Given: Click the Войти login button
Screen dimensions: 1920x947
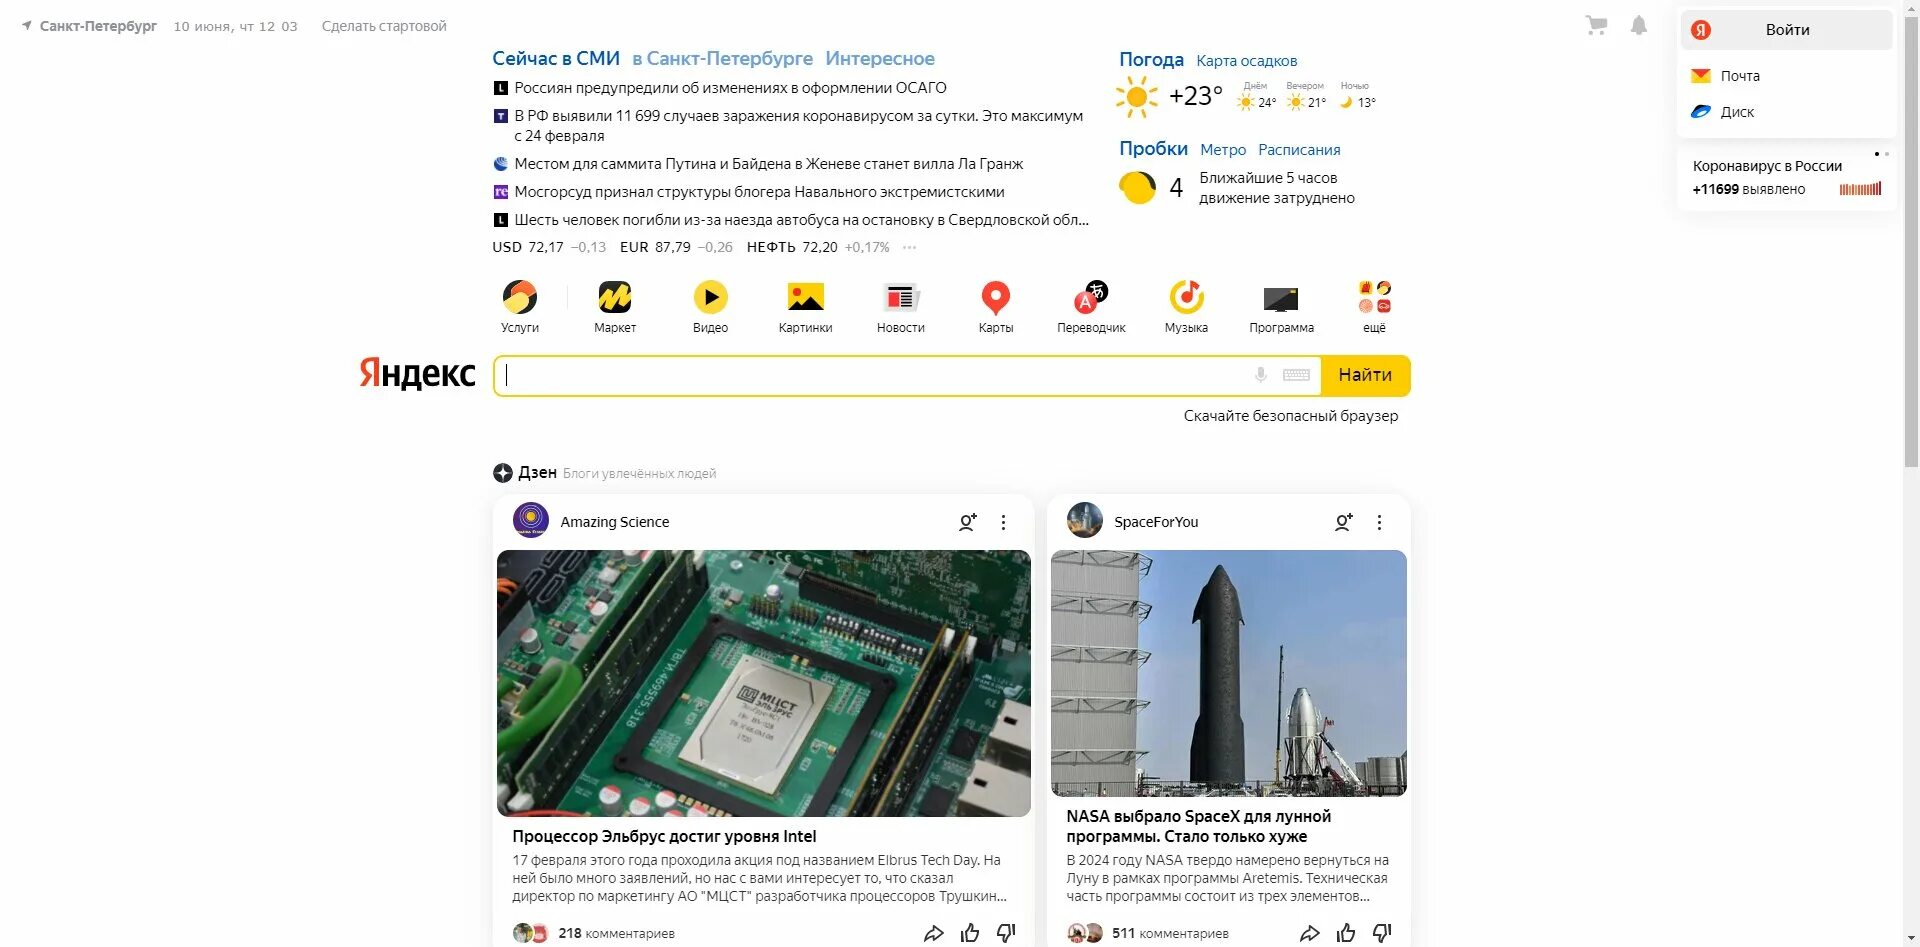Looking at the screenshot, I should pyautogui.click(x=1787, y=30).
